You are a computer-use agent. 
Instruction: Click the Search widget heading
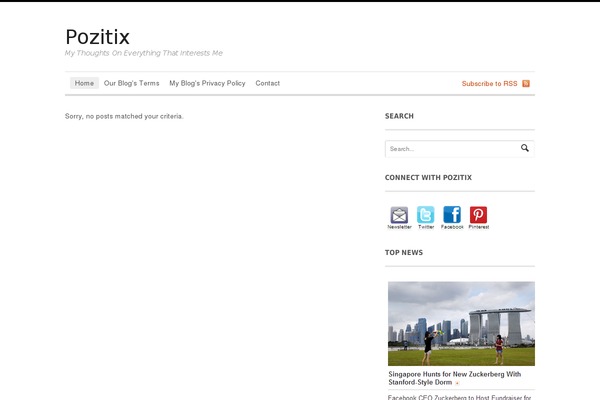(x=399, y=116)
